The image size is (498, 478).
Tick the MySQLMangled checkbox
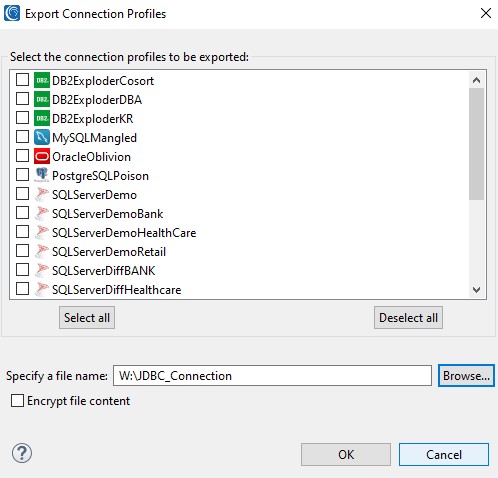[x=22, y=137]
